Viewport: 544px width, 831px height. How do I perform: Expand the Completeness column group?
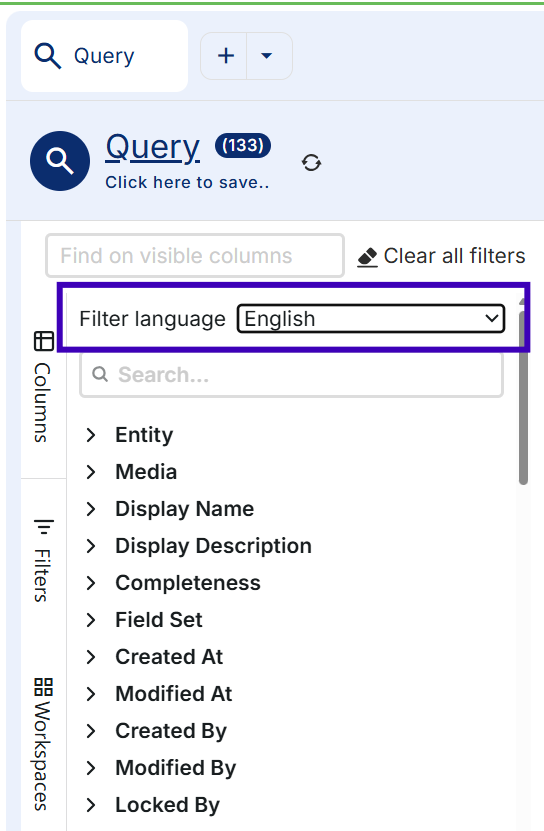tap(91, 583)
